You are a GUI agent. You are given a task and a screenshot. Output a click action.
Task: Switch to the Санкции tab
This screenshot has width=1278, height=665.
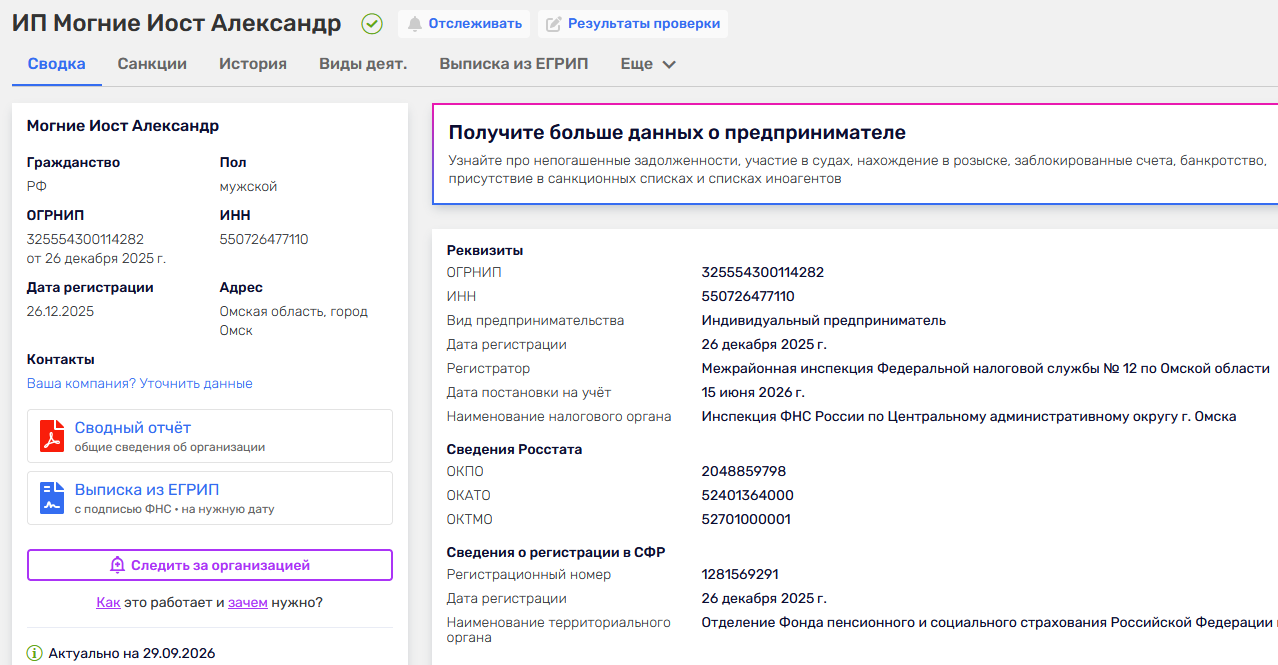point(152,64)
